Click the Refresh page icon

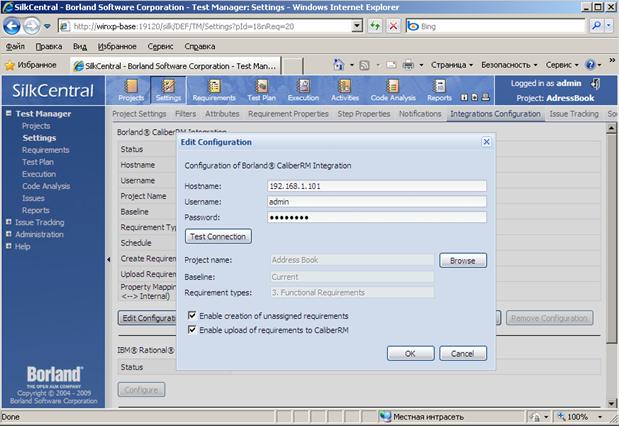point(375,26)
